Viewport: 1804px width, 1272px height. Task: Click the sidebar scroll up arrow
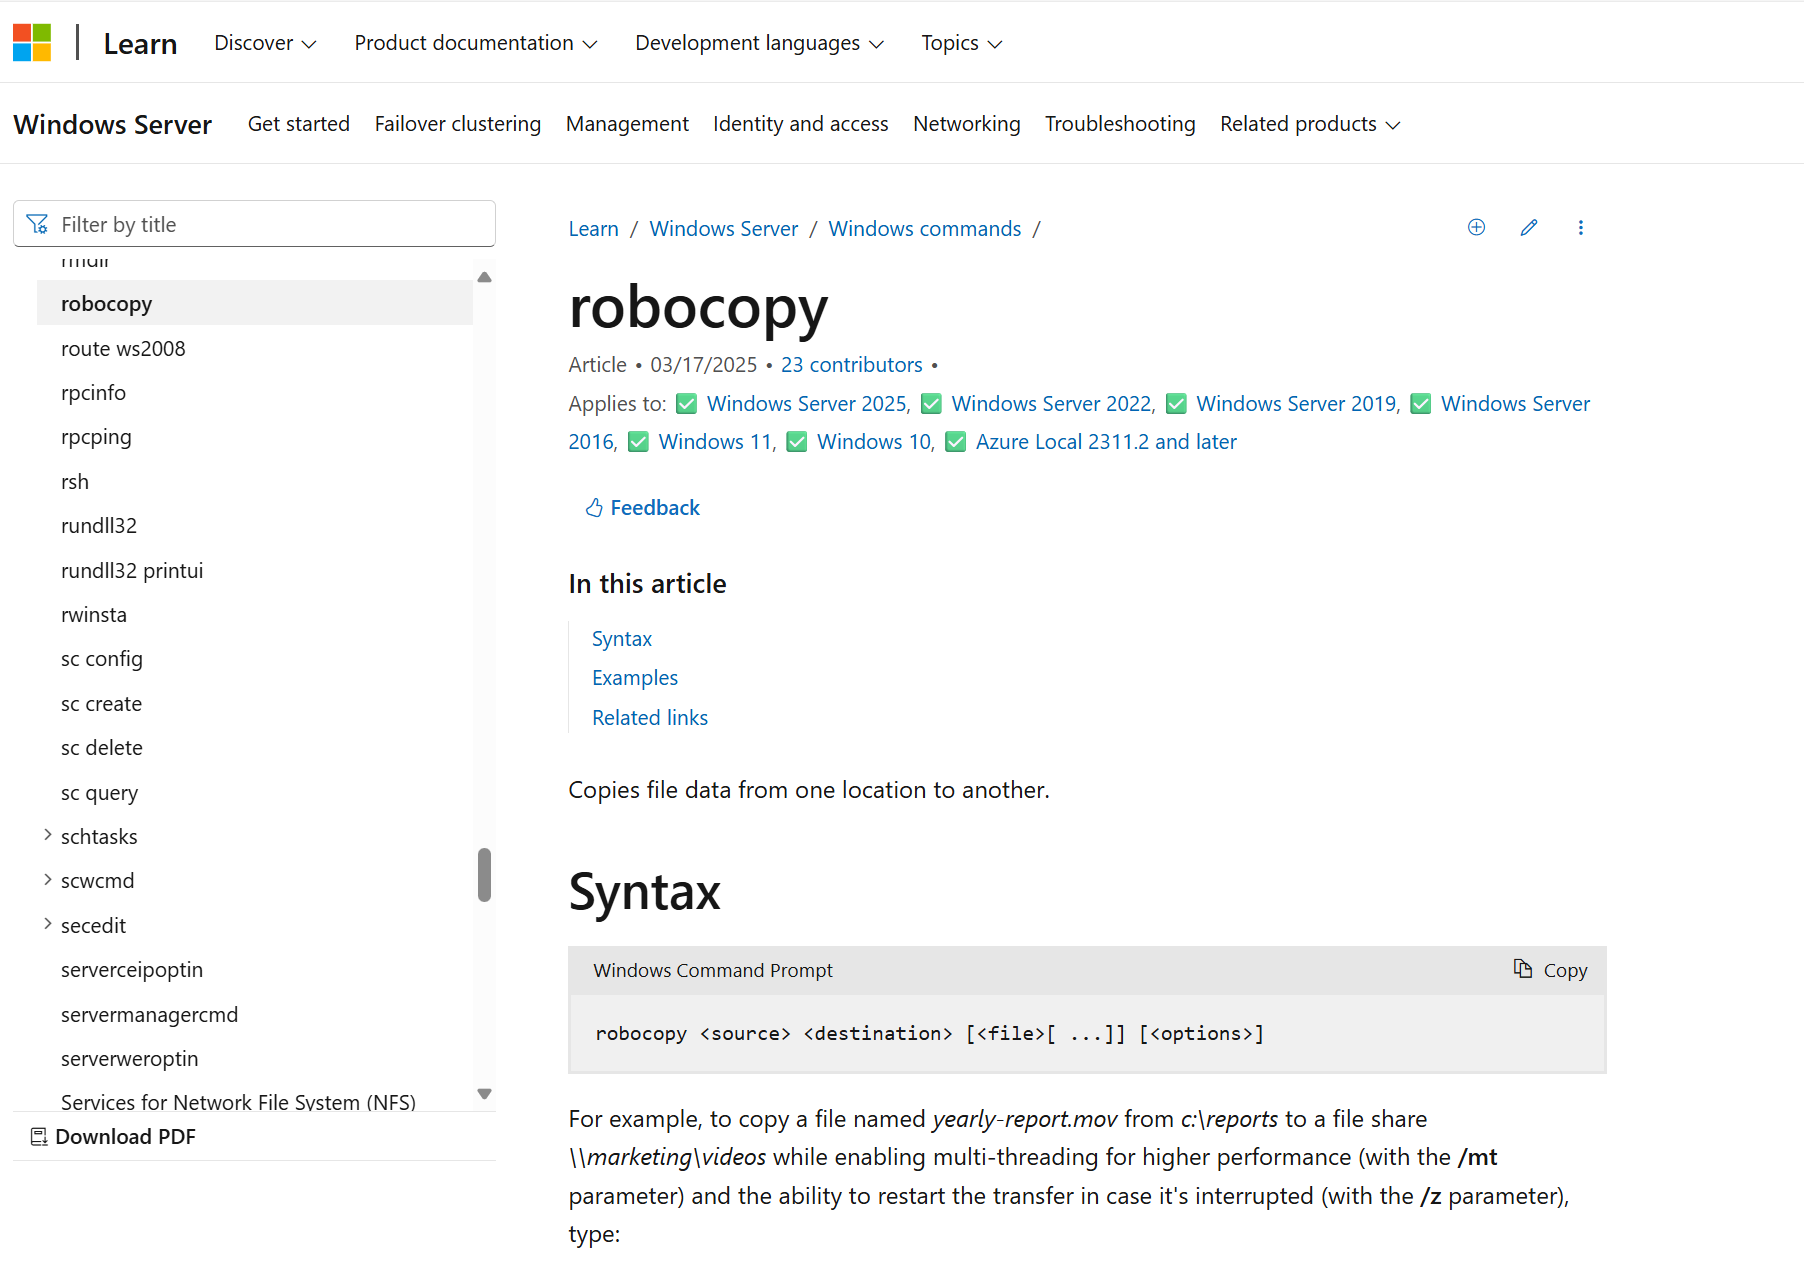click(484, 277)
